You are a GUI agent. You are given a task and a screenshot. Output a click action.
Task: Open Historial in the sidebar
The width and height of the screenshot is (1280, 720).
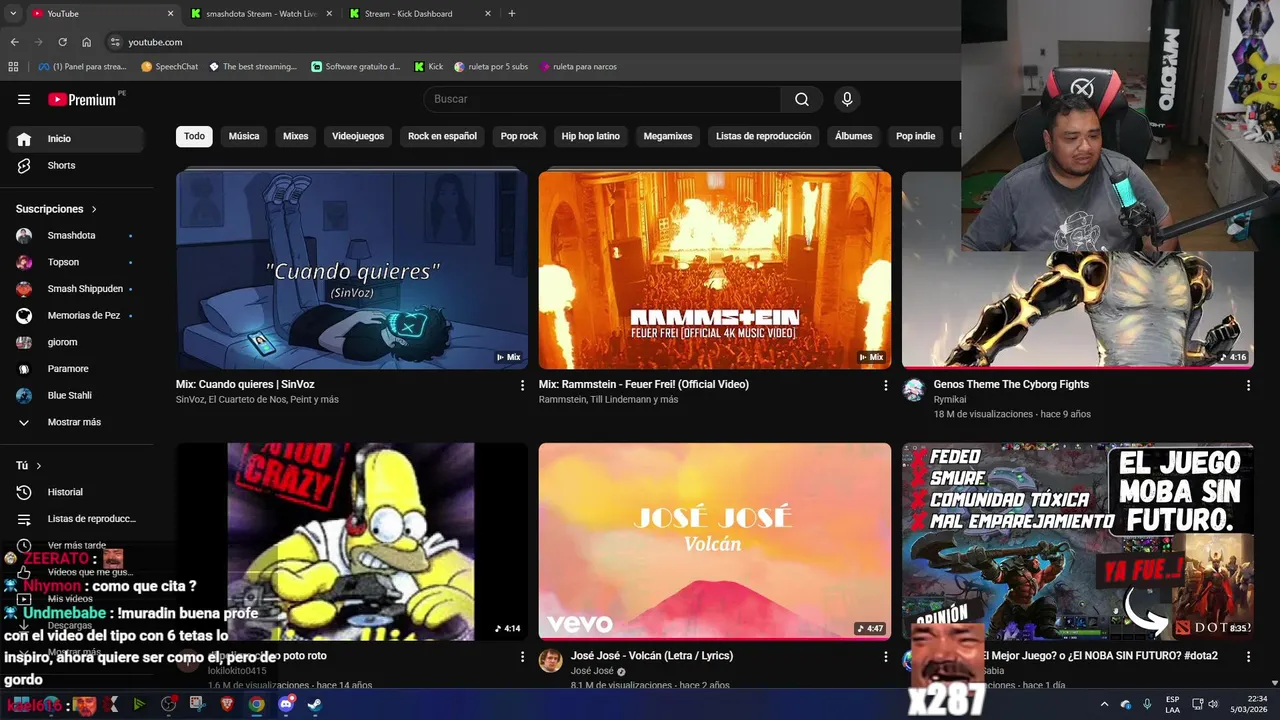click(x=76, y=492)
